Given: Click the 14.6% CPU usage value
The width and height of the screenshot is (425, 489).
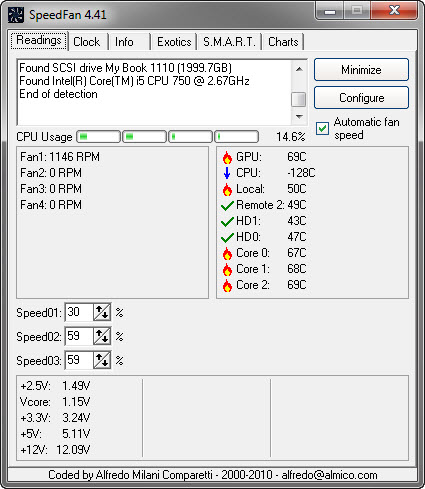Looking at the screenshot, I should tap(291, 137).
